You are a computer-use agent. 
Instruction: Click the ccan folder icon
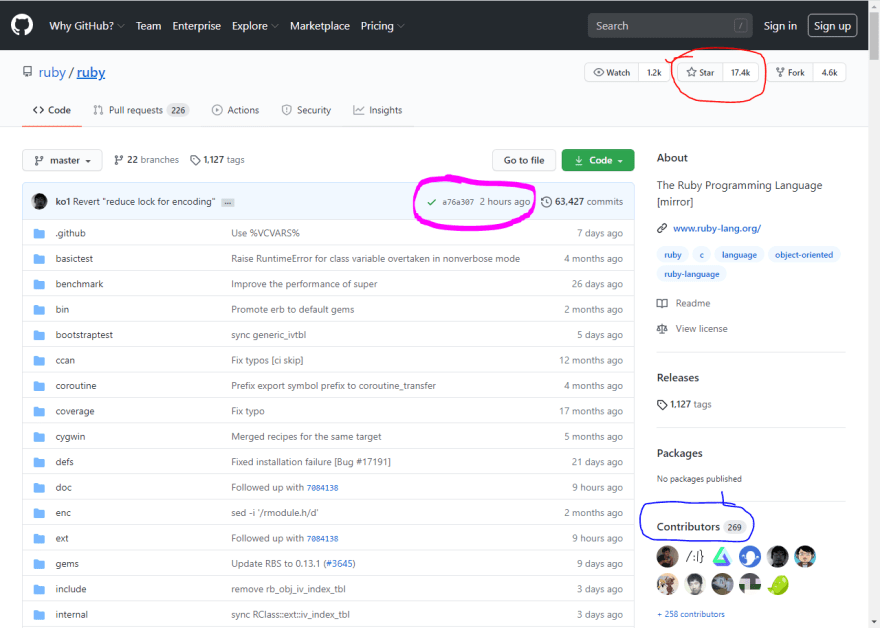(39, 360)
